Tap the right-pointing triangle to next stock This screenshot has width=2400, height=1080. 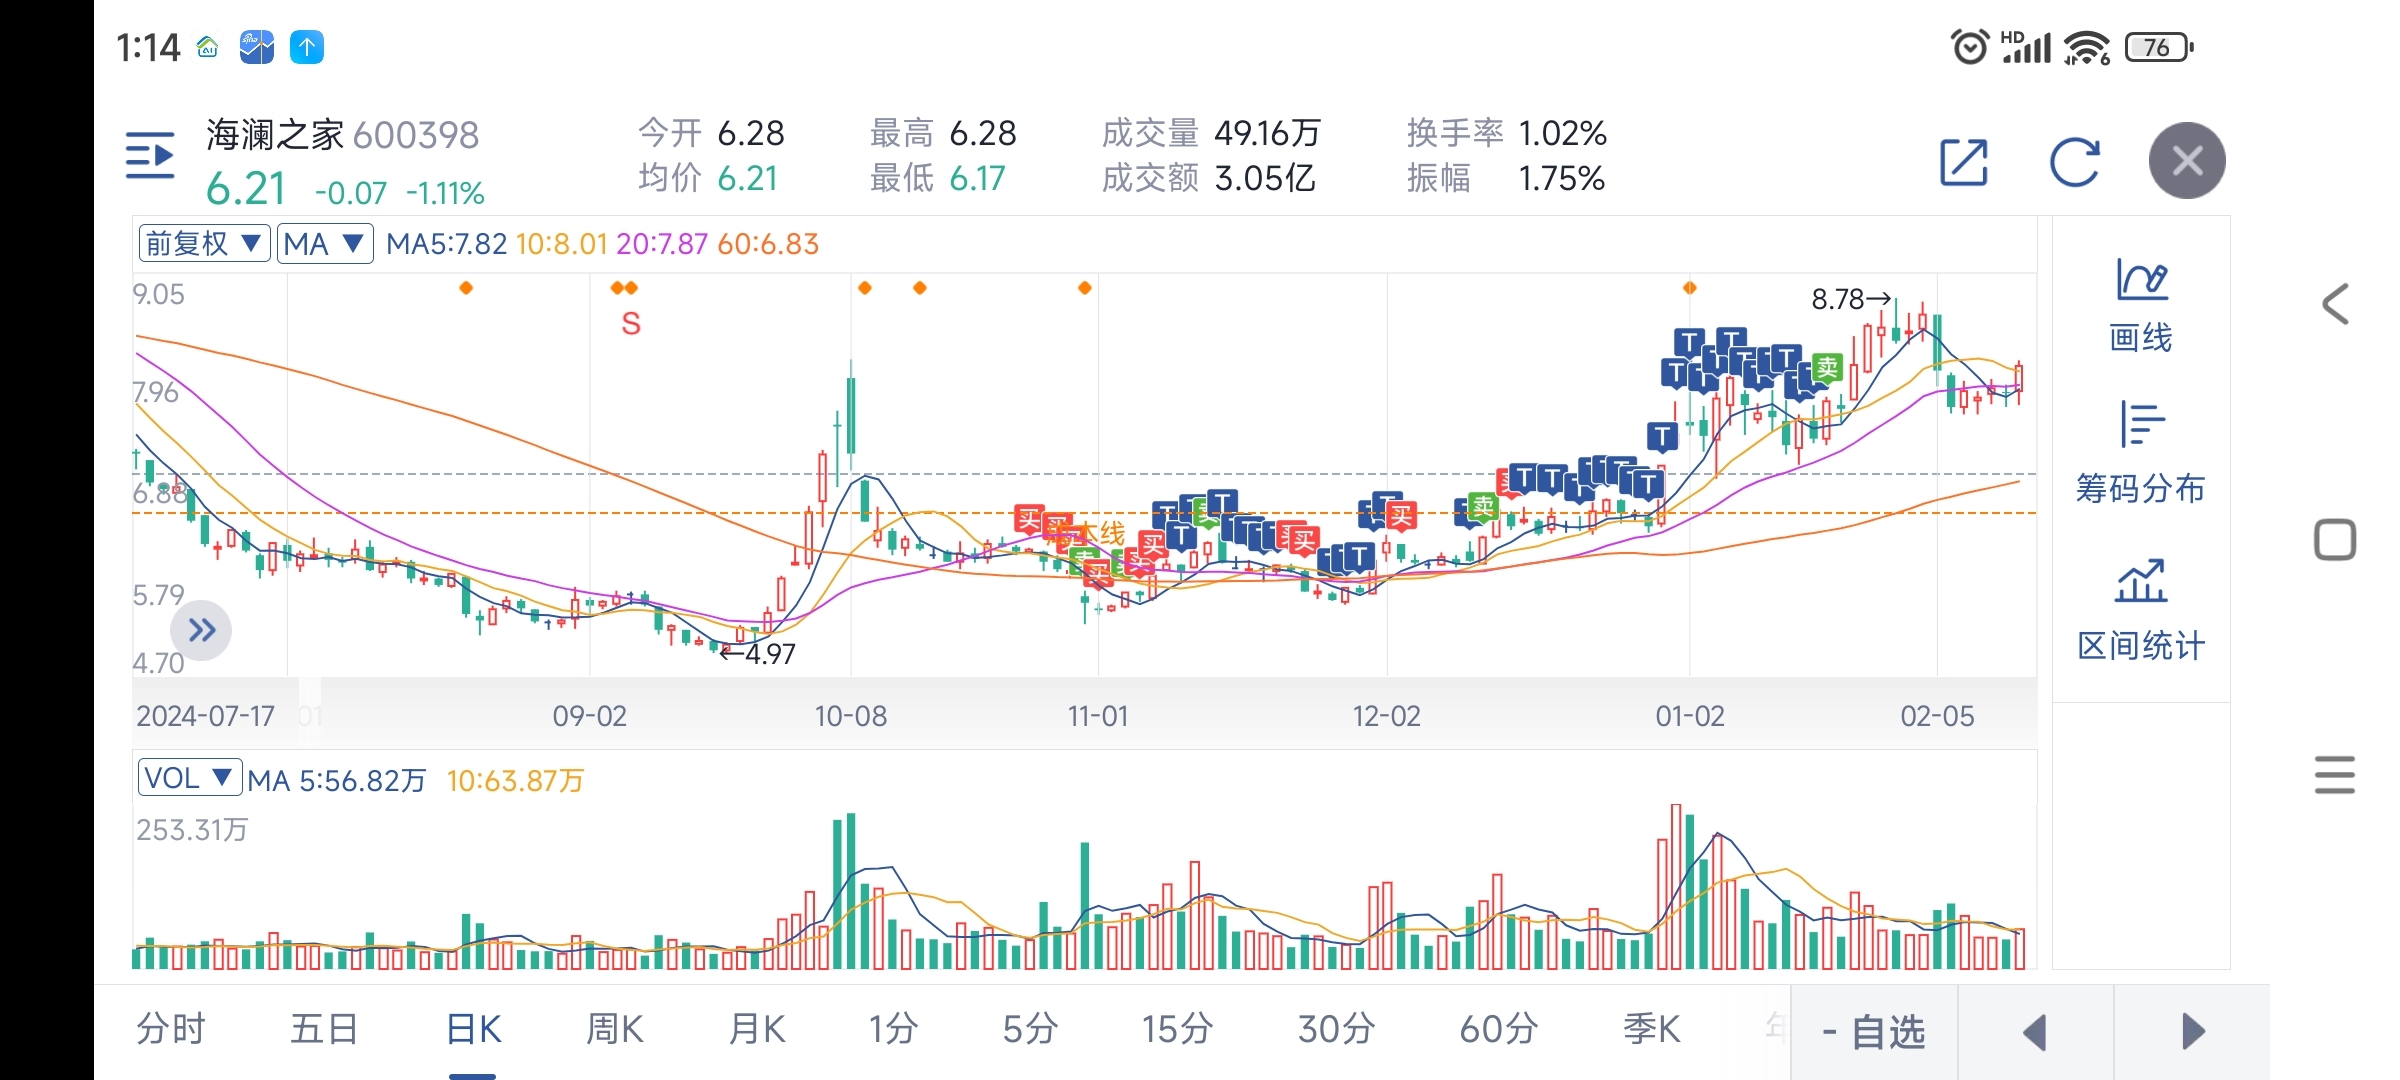click(x=2192, y=1032)
